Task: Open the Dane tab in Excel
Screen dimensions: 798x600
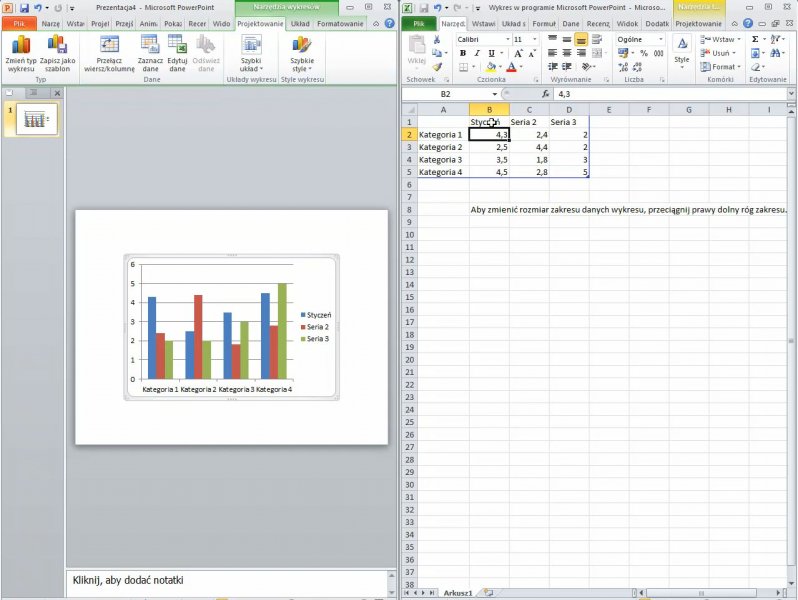Action: point(571,22)
